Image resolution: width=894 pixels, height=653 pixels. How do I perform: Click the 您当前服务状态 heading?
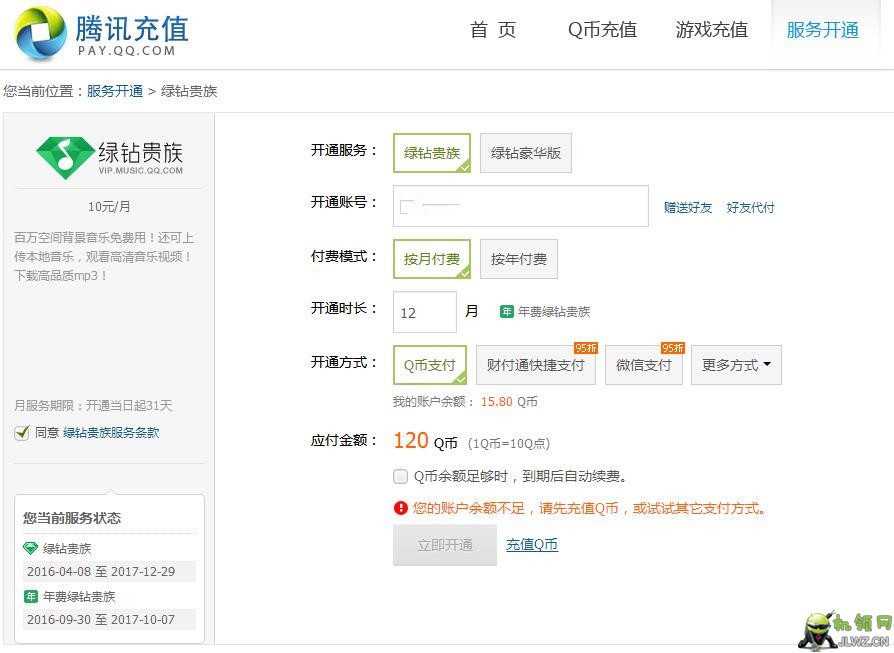(72, 518)
